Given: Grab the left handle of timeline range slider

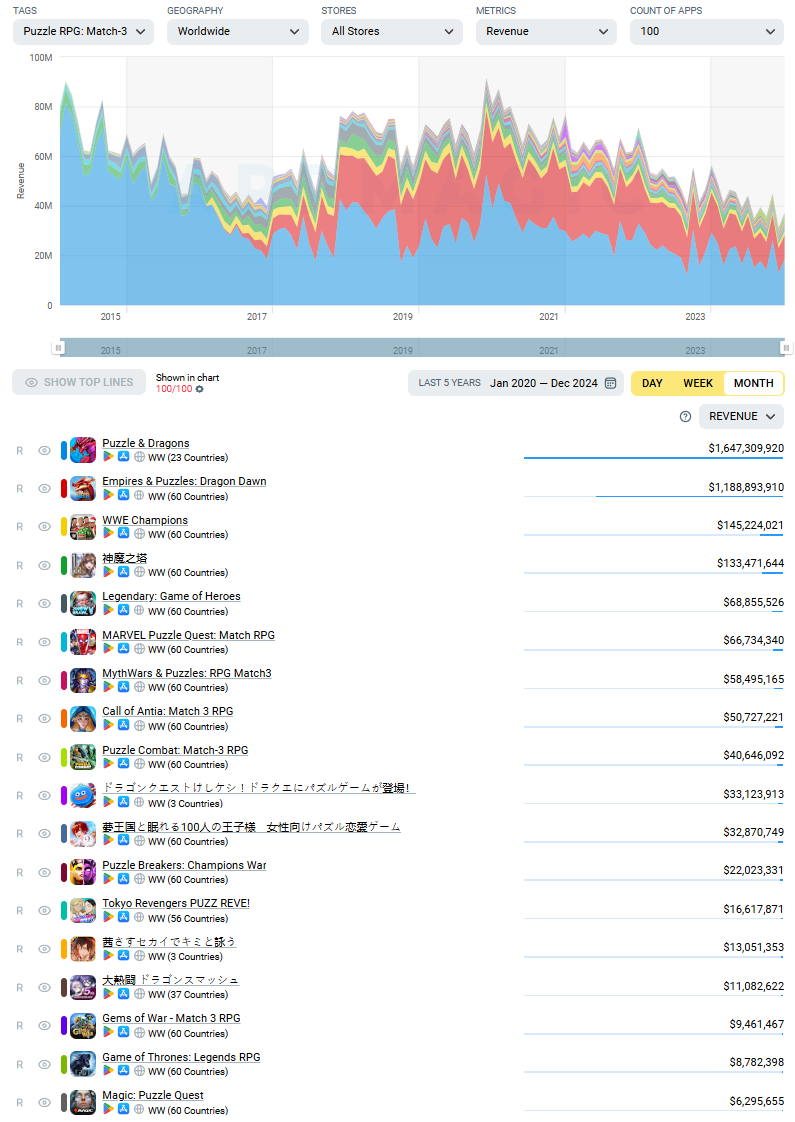Looking at the screenshot, I should [x=58, y=348].
